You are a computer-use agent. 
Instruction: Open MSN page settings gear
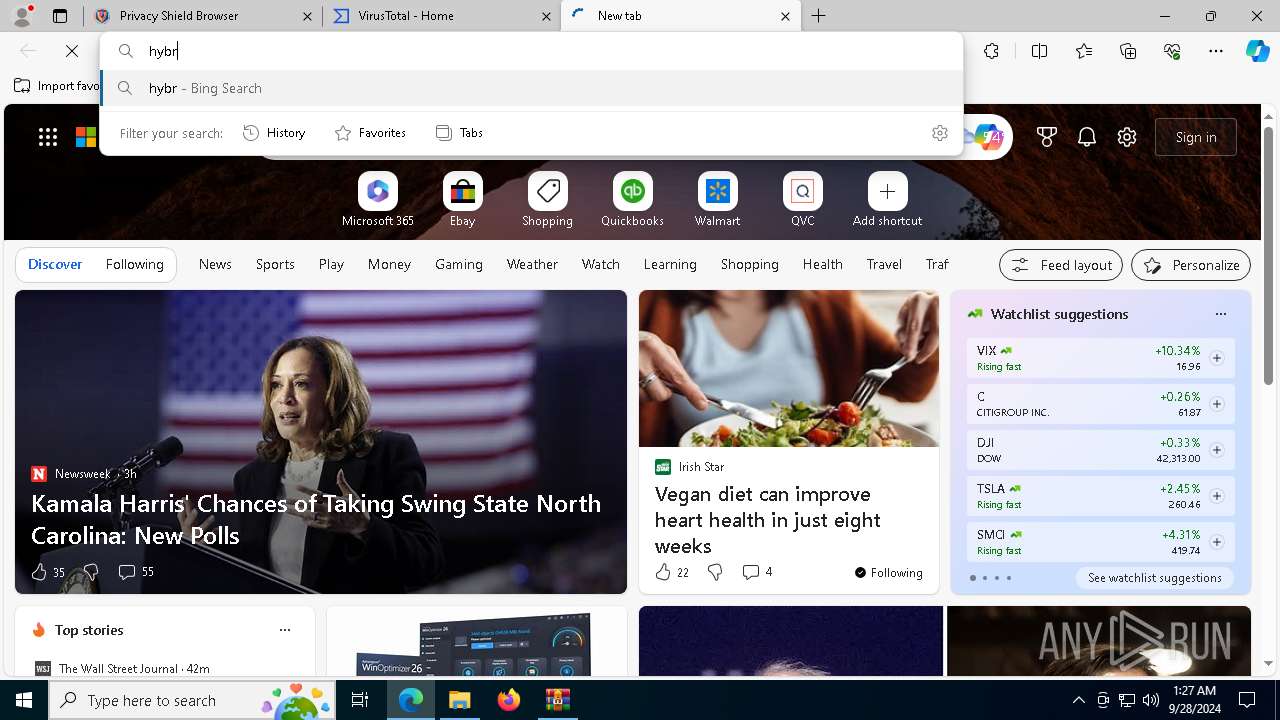click(x=1127, y=137)
